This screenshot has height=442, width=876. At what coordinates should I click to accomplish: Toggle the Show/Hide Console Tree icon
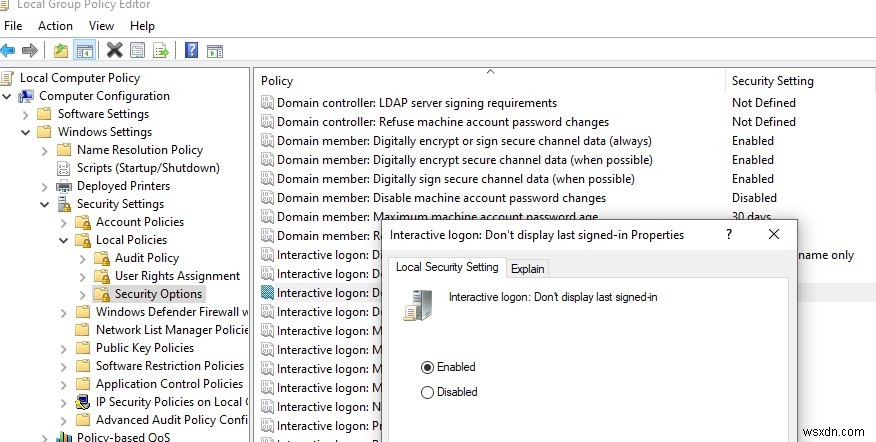point(85,50)
